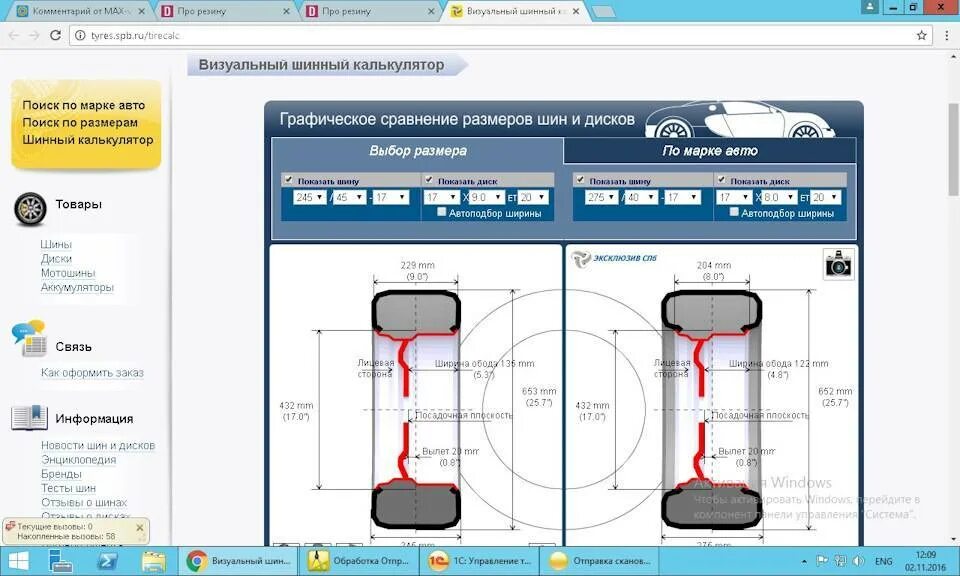Viewport: 960px width, 576px height.
Task: Open left rim width 9.0 dropdown
Action: 487,197
